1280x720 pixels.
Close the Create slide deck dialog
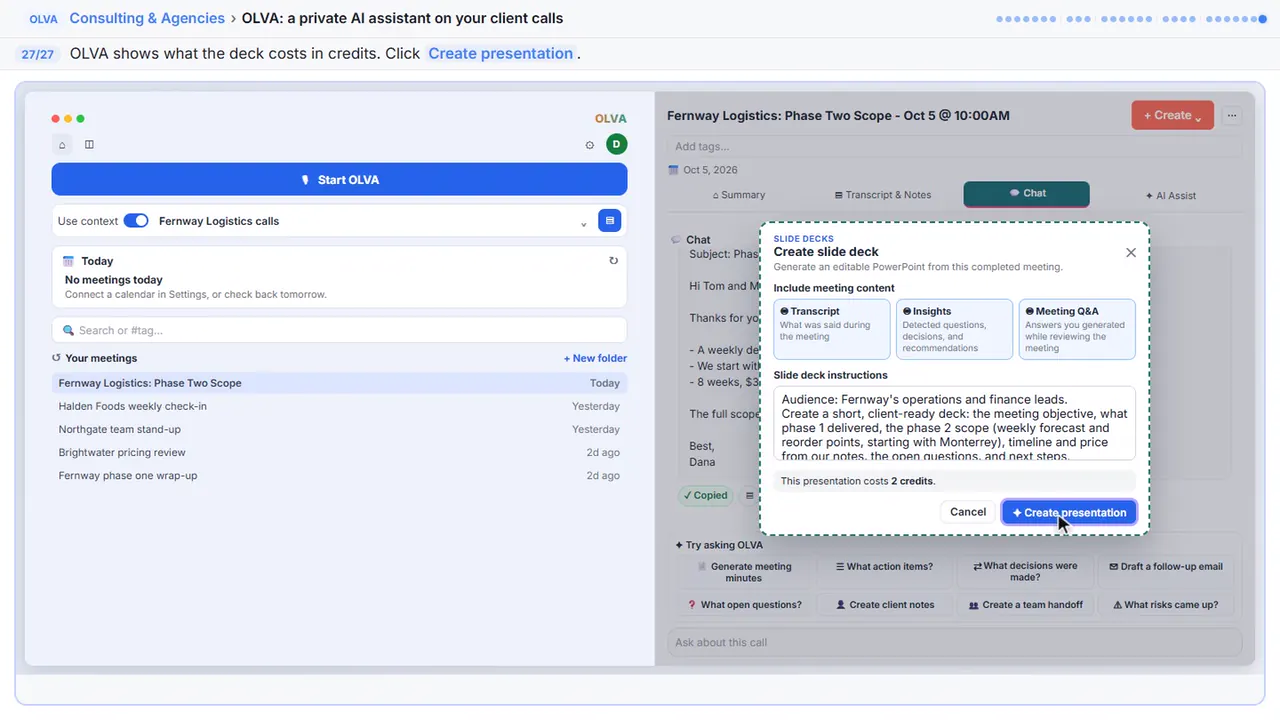pos(1131,253)
